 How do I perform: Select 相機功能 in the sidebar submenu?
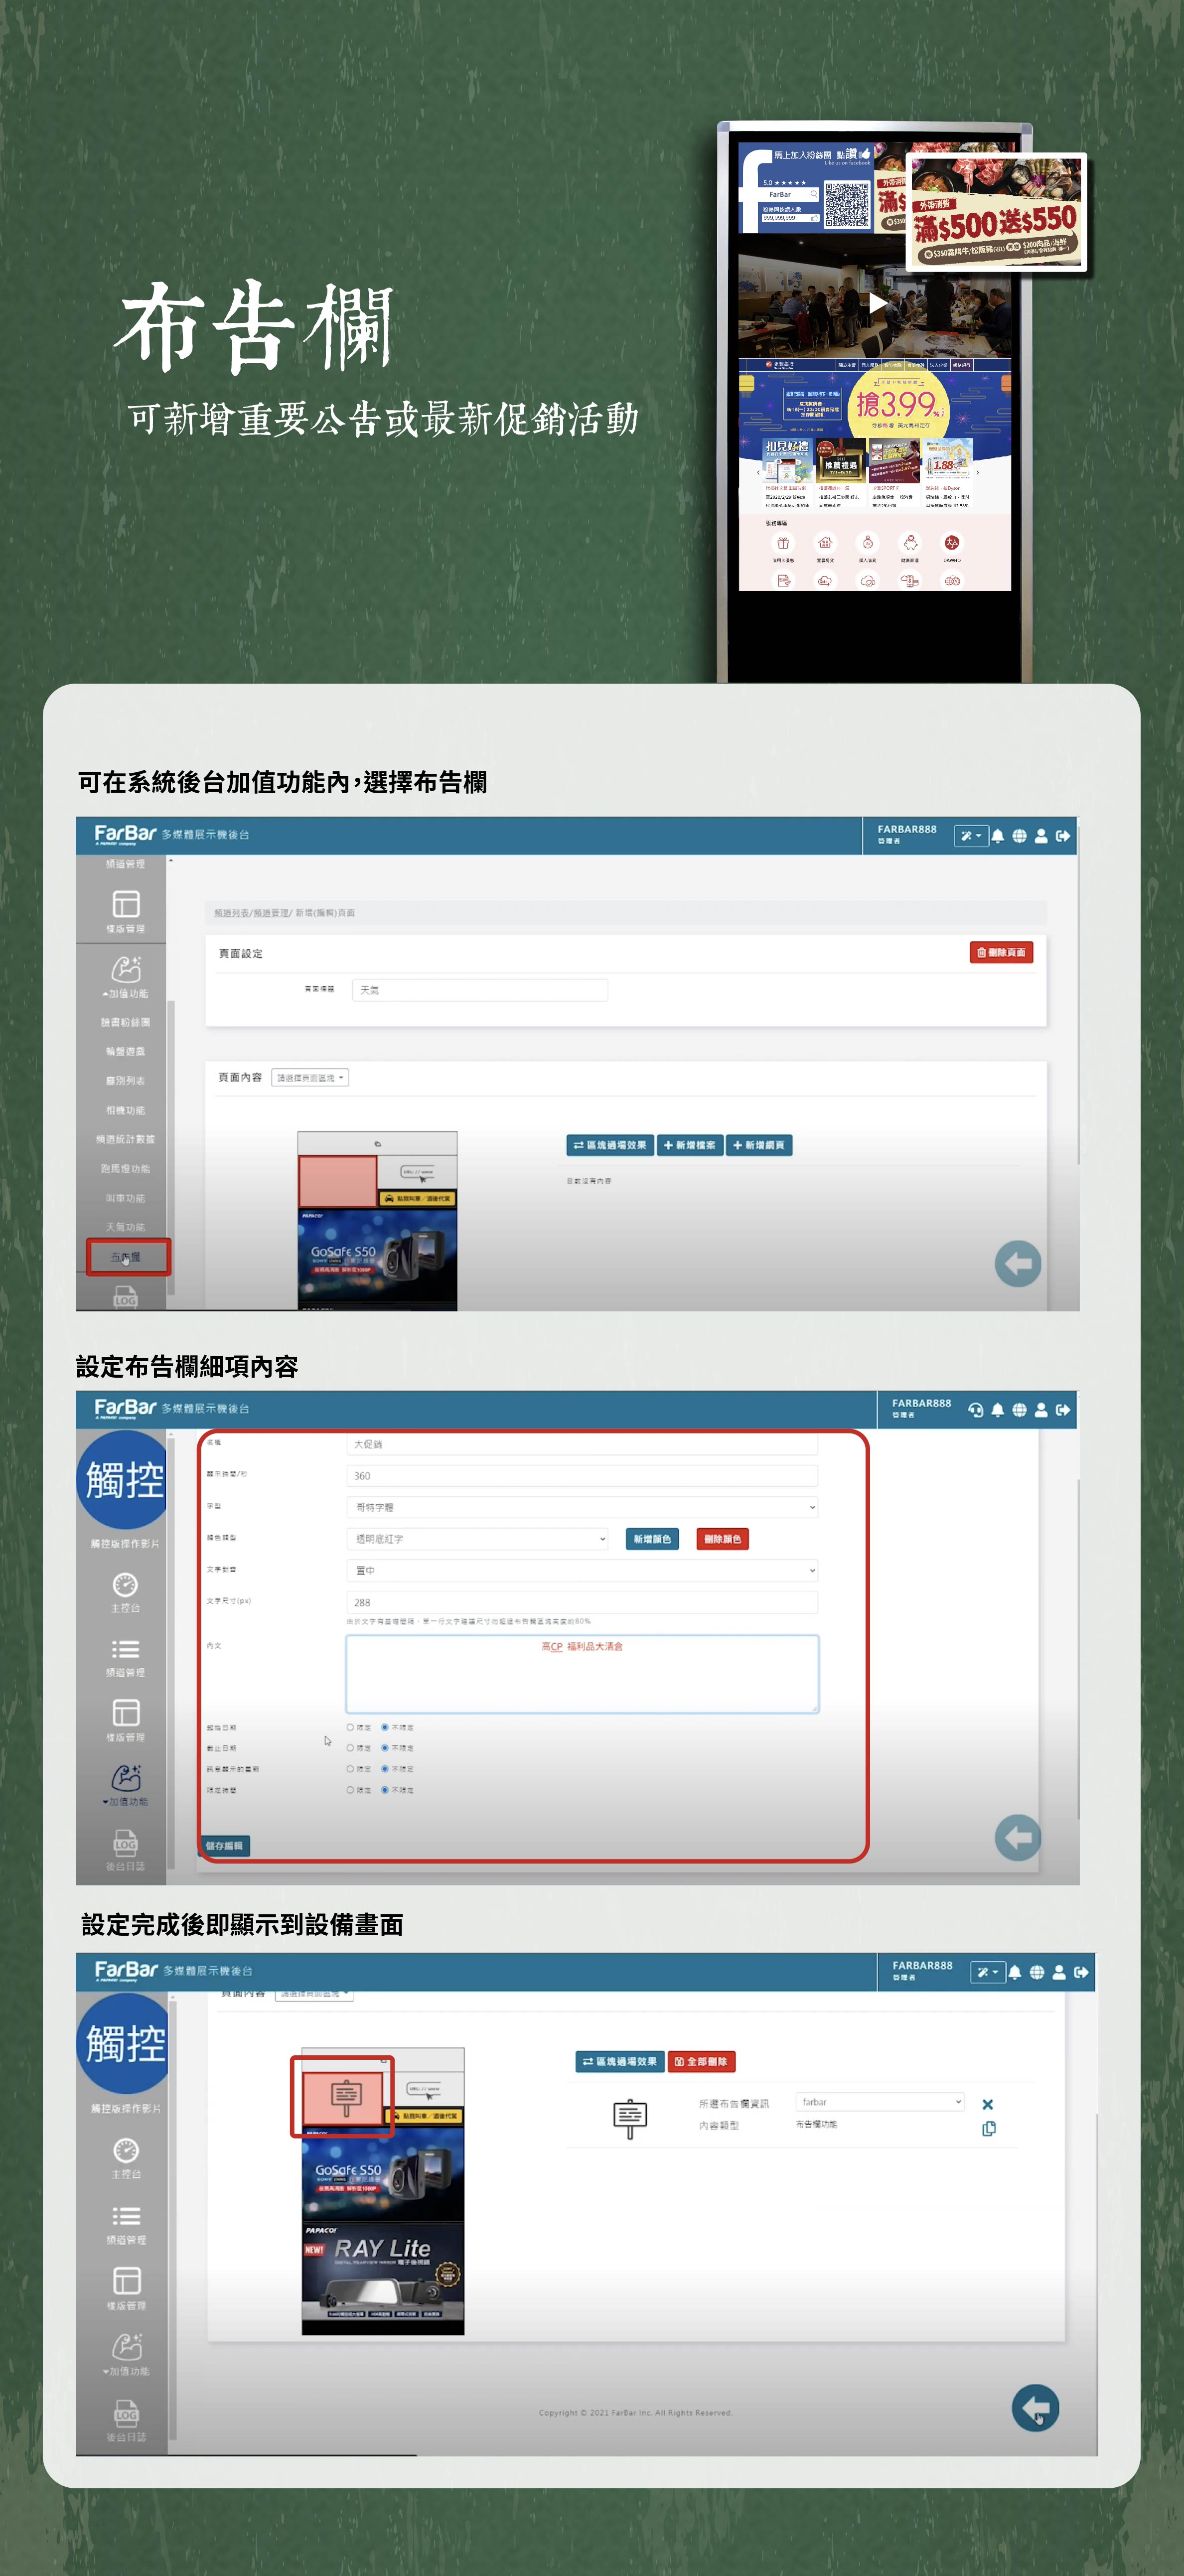click(125, 1110)
